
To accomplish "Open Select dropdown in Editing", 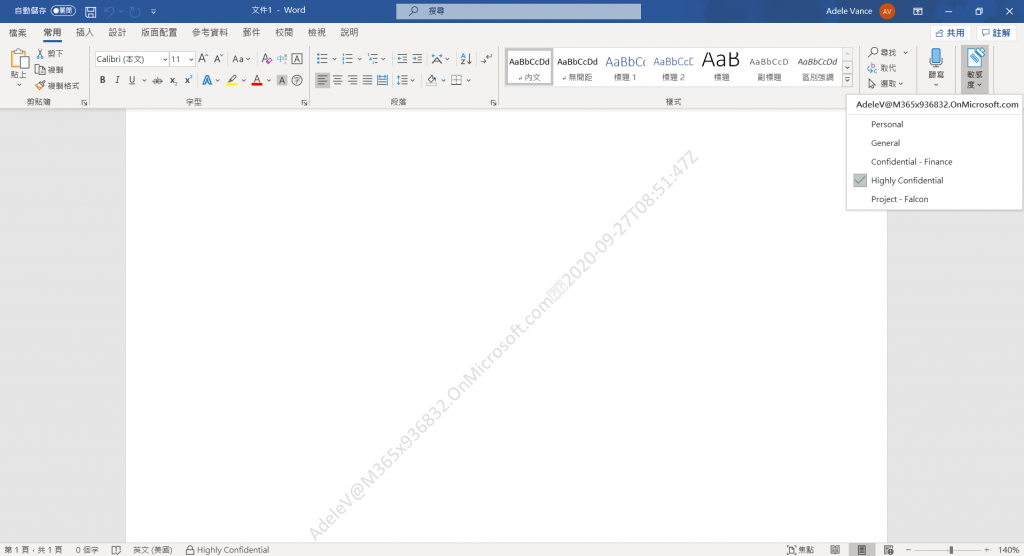I will click(886, 84).
